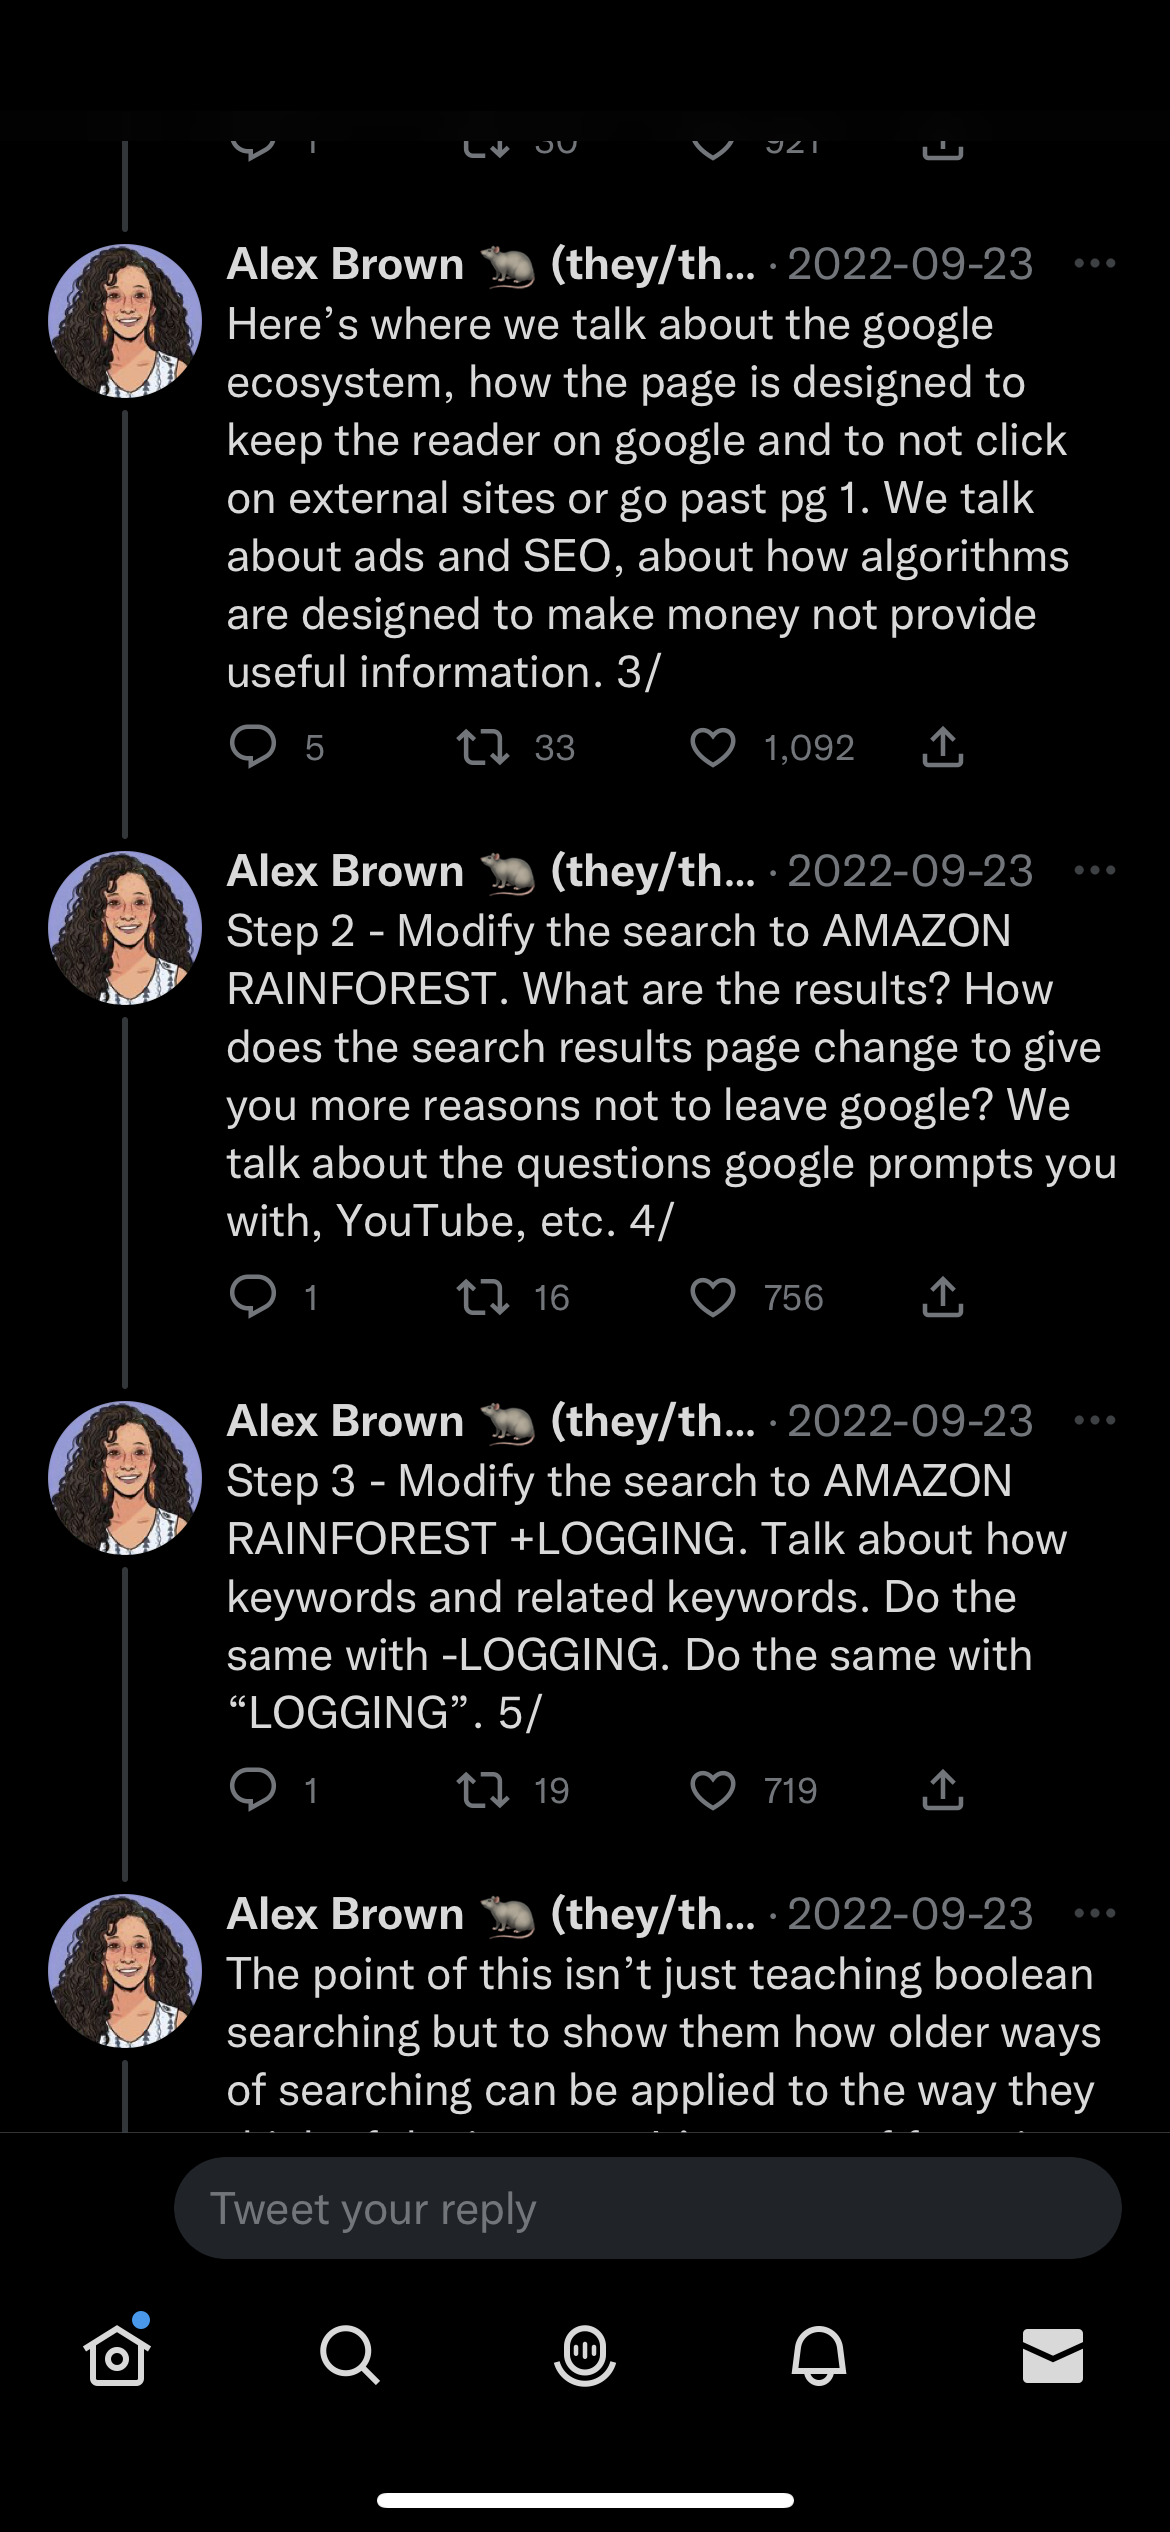Open the Spaces tab
The image size is (1170, 2532).
point(585,2355)
